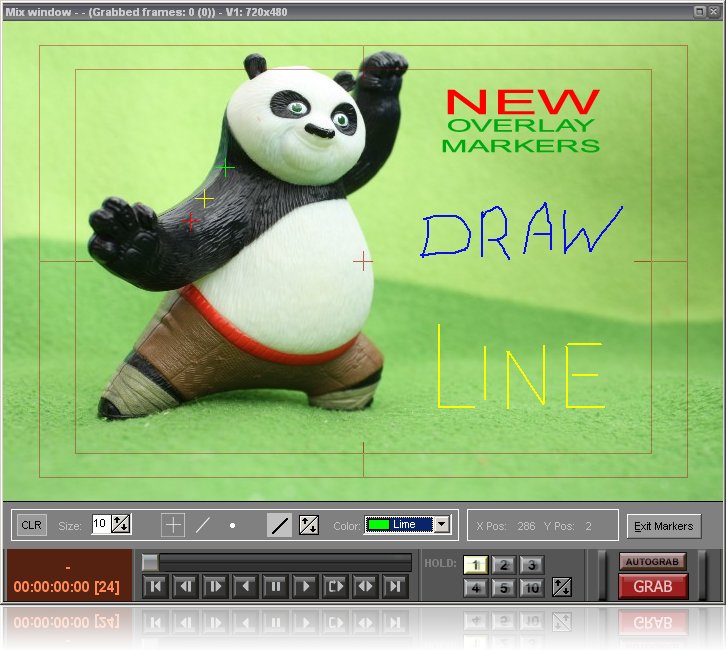Image resolution: width=726 pixels, height=650 pixels.
Task: Click the center crosshair of the frame
Action: point(363,262)
